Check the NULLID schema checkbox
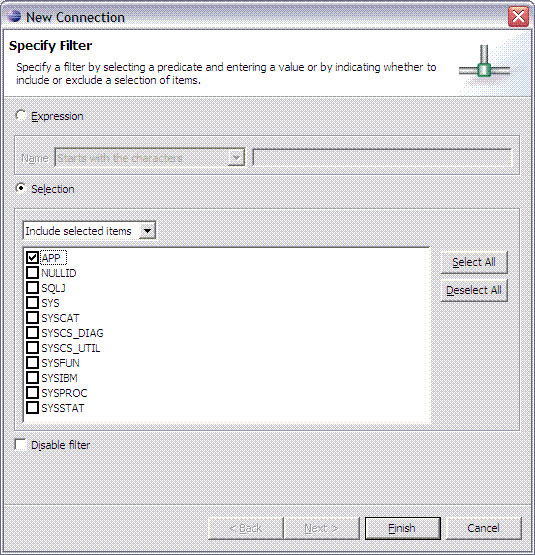Screen dimensions: 535x555 click(32, 273)
